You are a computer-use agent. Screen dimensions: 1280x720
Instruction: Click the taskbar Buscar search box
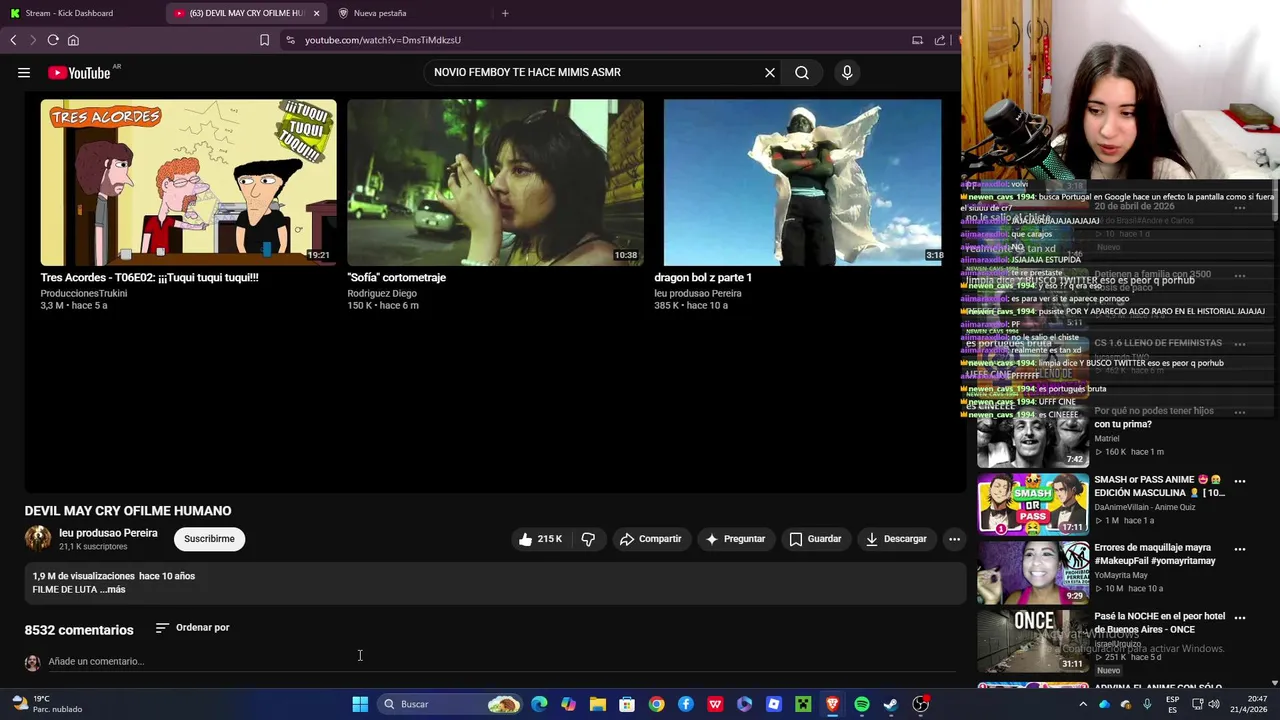tap(450, 704)
